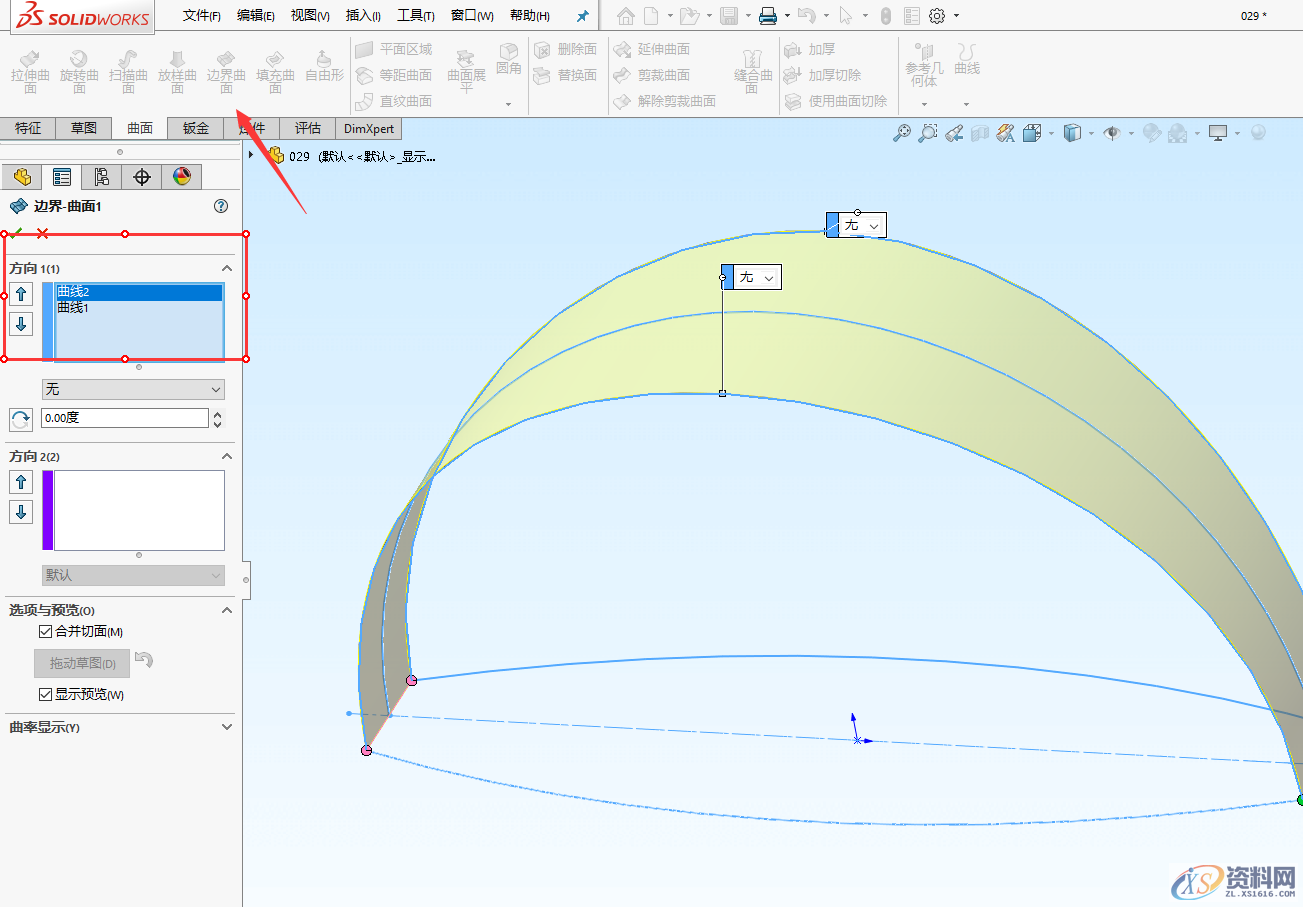
Task: Open the 插入 menu
Action: pyautogui.click(x=363, y=15)
